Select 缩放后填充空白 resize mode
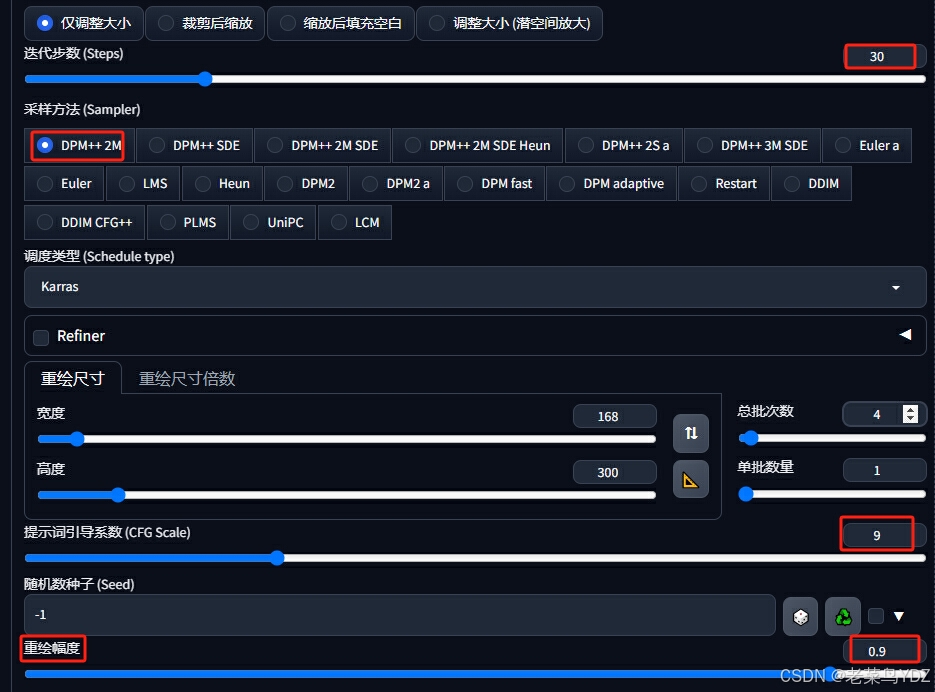This screenshot has height=692, width=935. pyautogui.click(x=340, y=23)
